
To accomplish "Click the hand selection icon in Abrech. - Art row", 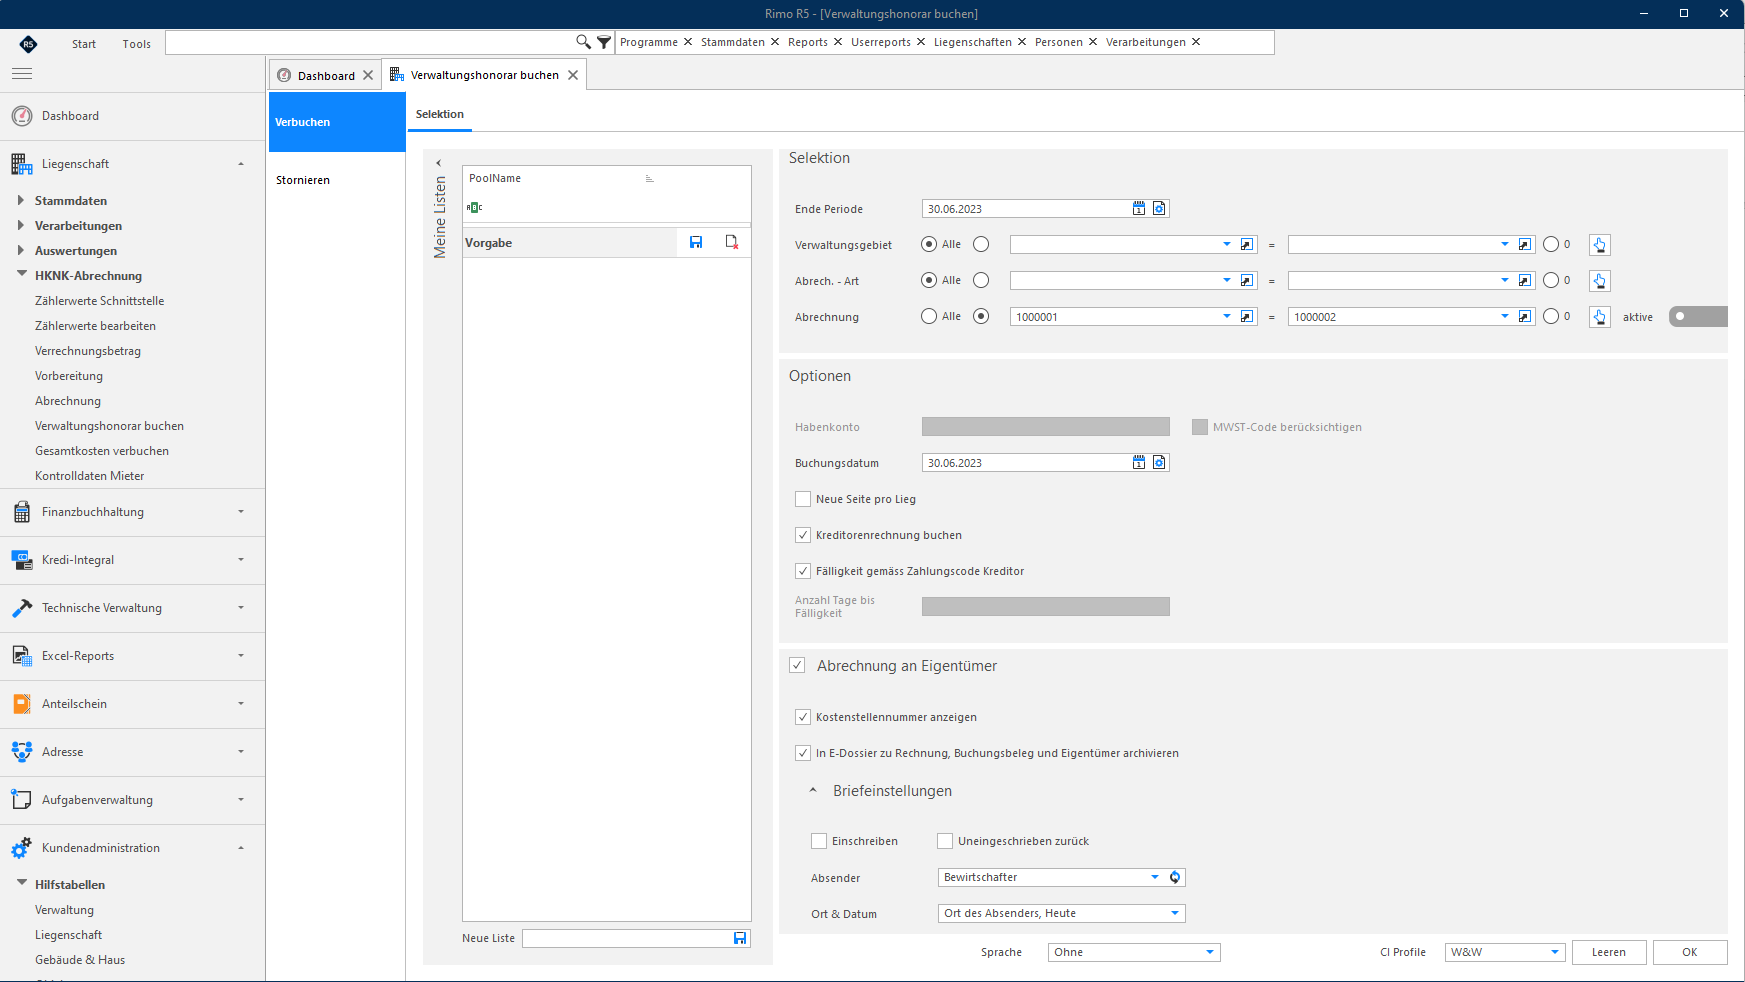I will (1599, 281).
